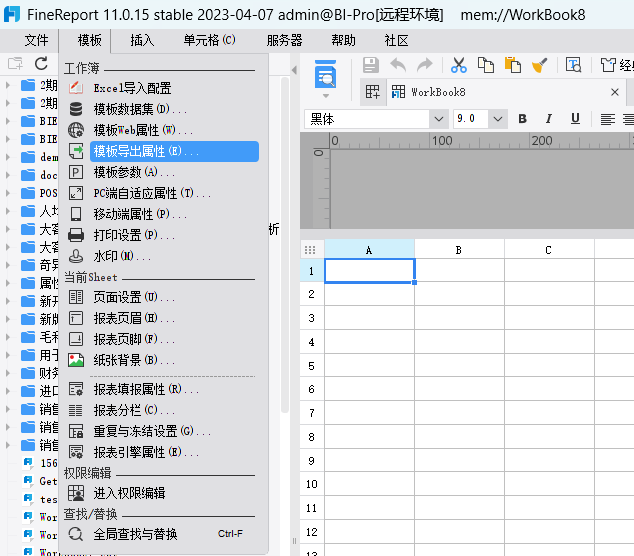634x556 pixels.
Task: Choose 模板参数(A) menu item
Action: tap(163, 172)
